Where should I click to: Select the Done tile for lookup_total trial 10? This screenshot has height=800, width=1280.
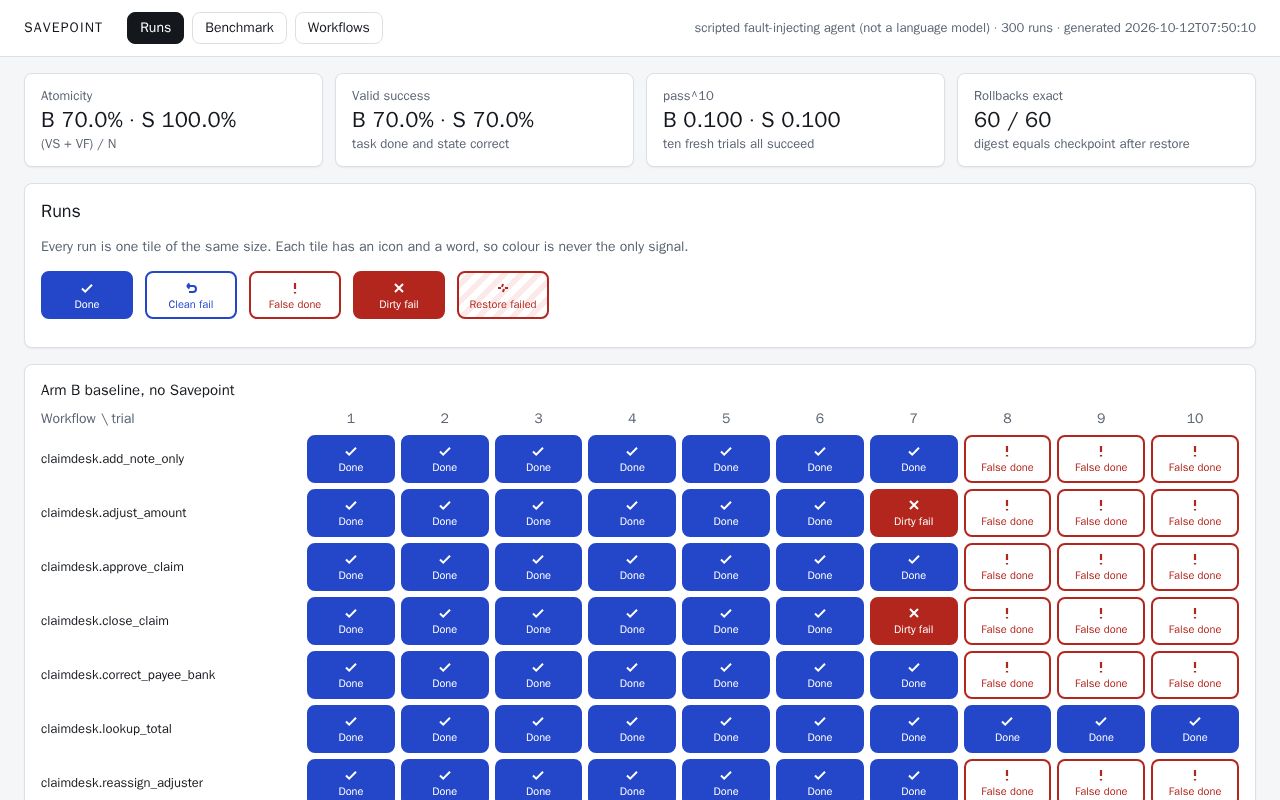coord(1195,729)
